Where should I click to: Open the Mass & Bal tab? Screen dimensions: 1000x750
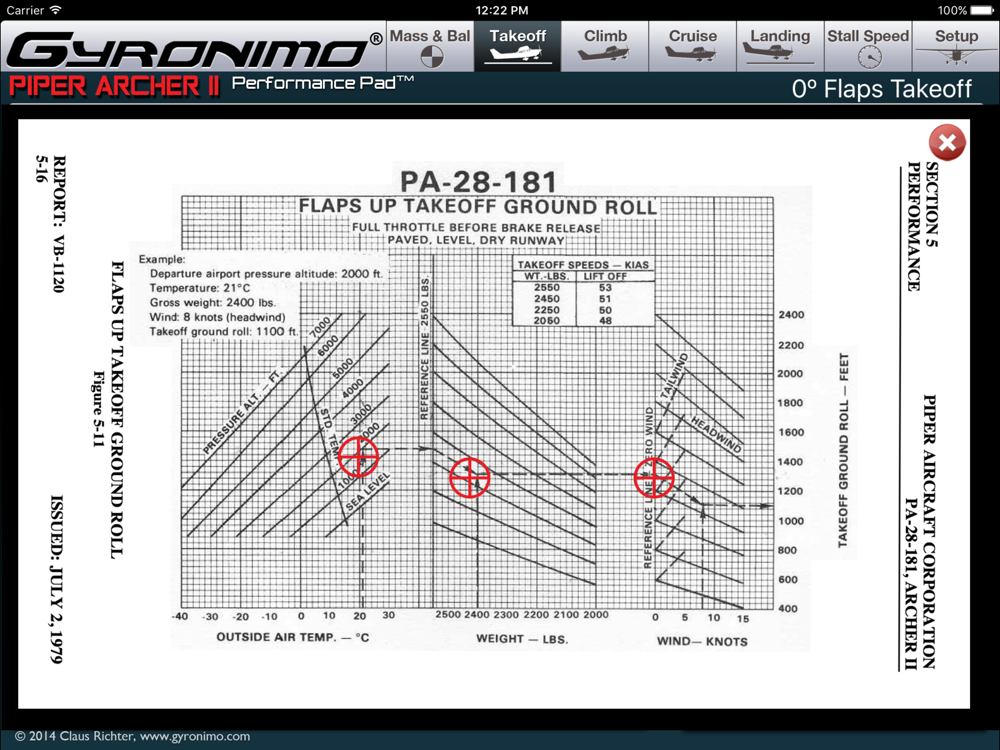pos(430,47)
